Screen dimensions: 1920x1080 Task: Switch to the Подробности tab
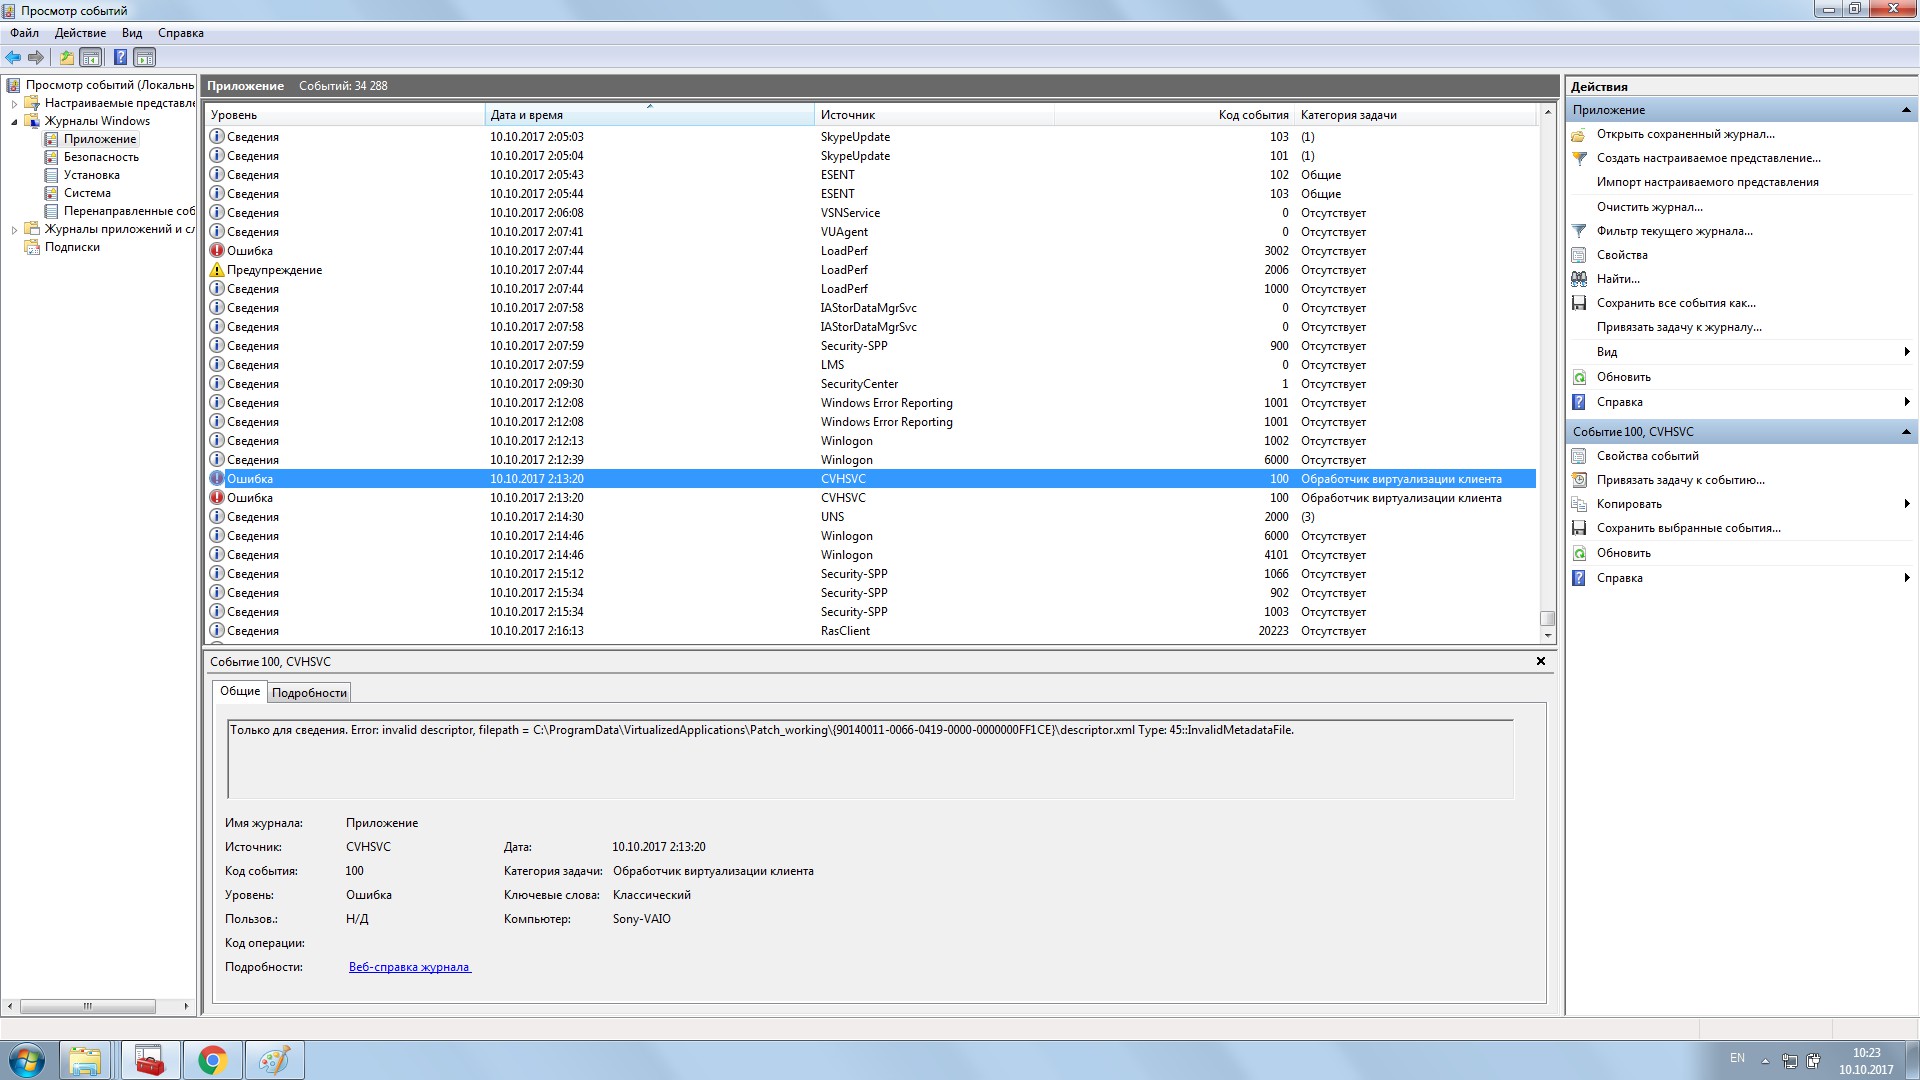[x=309, y=693]
